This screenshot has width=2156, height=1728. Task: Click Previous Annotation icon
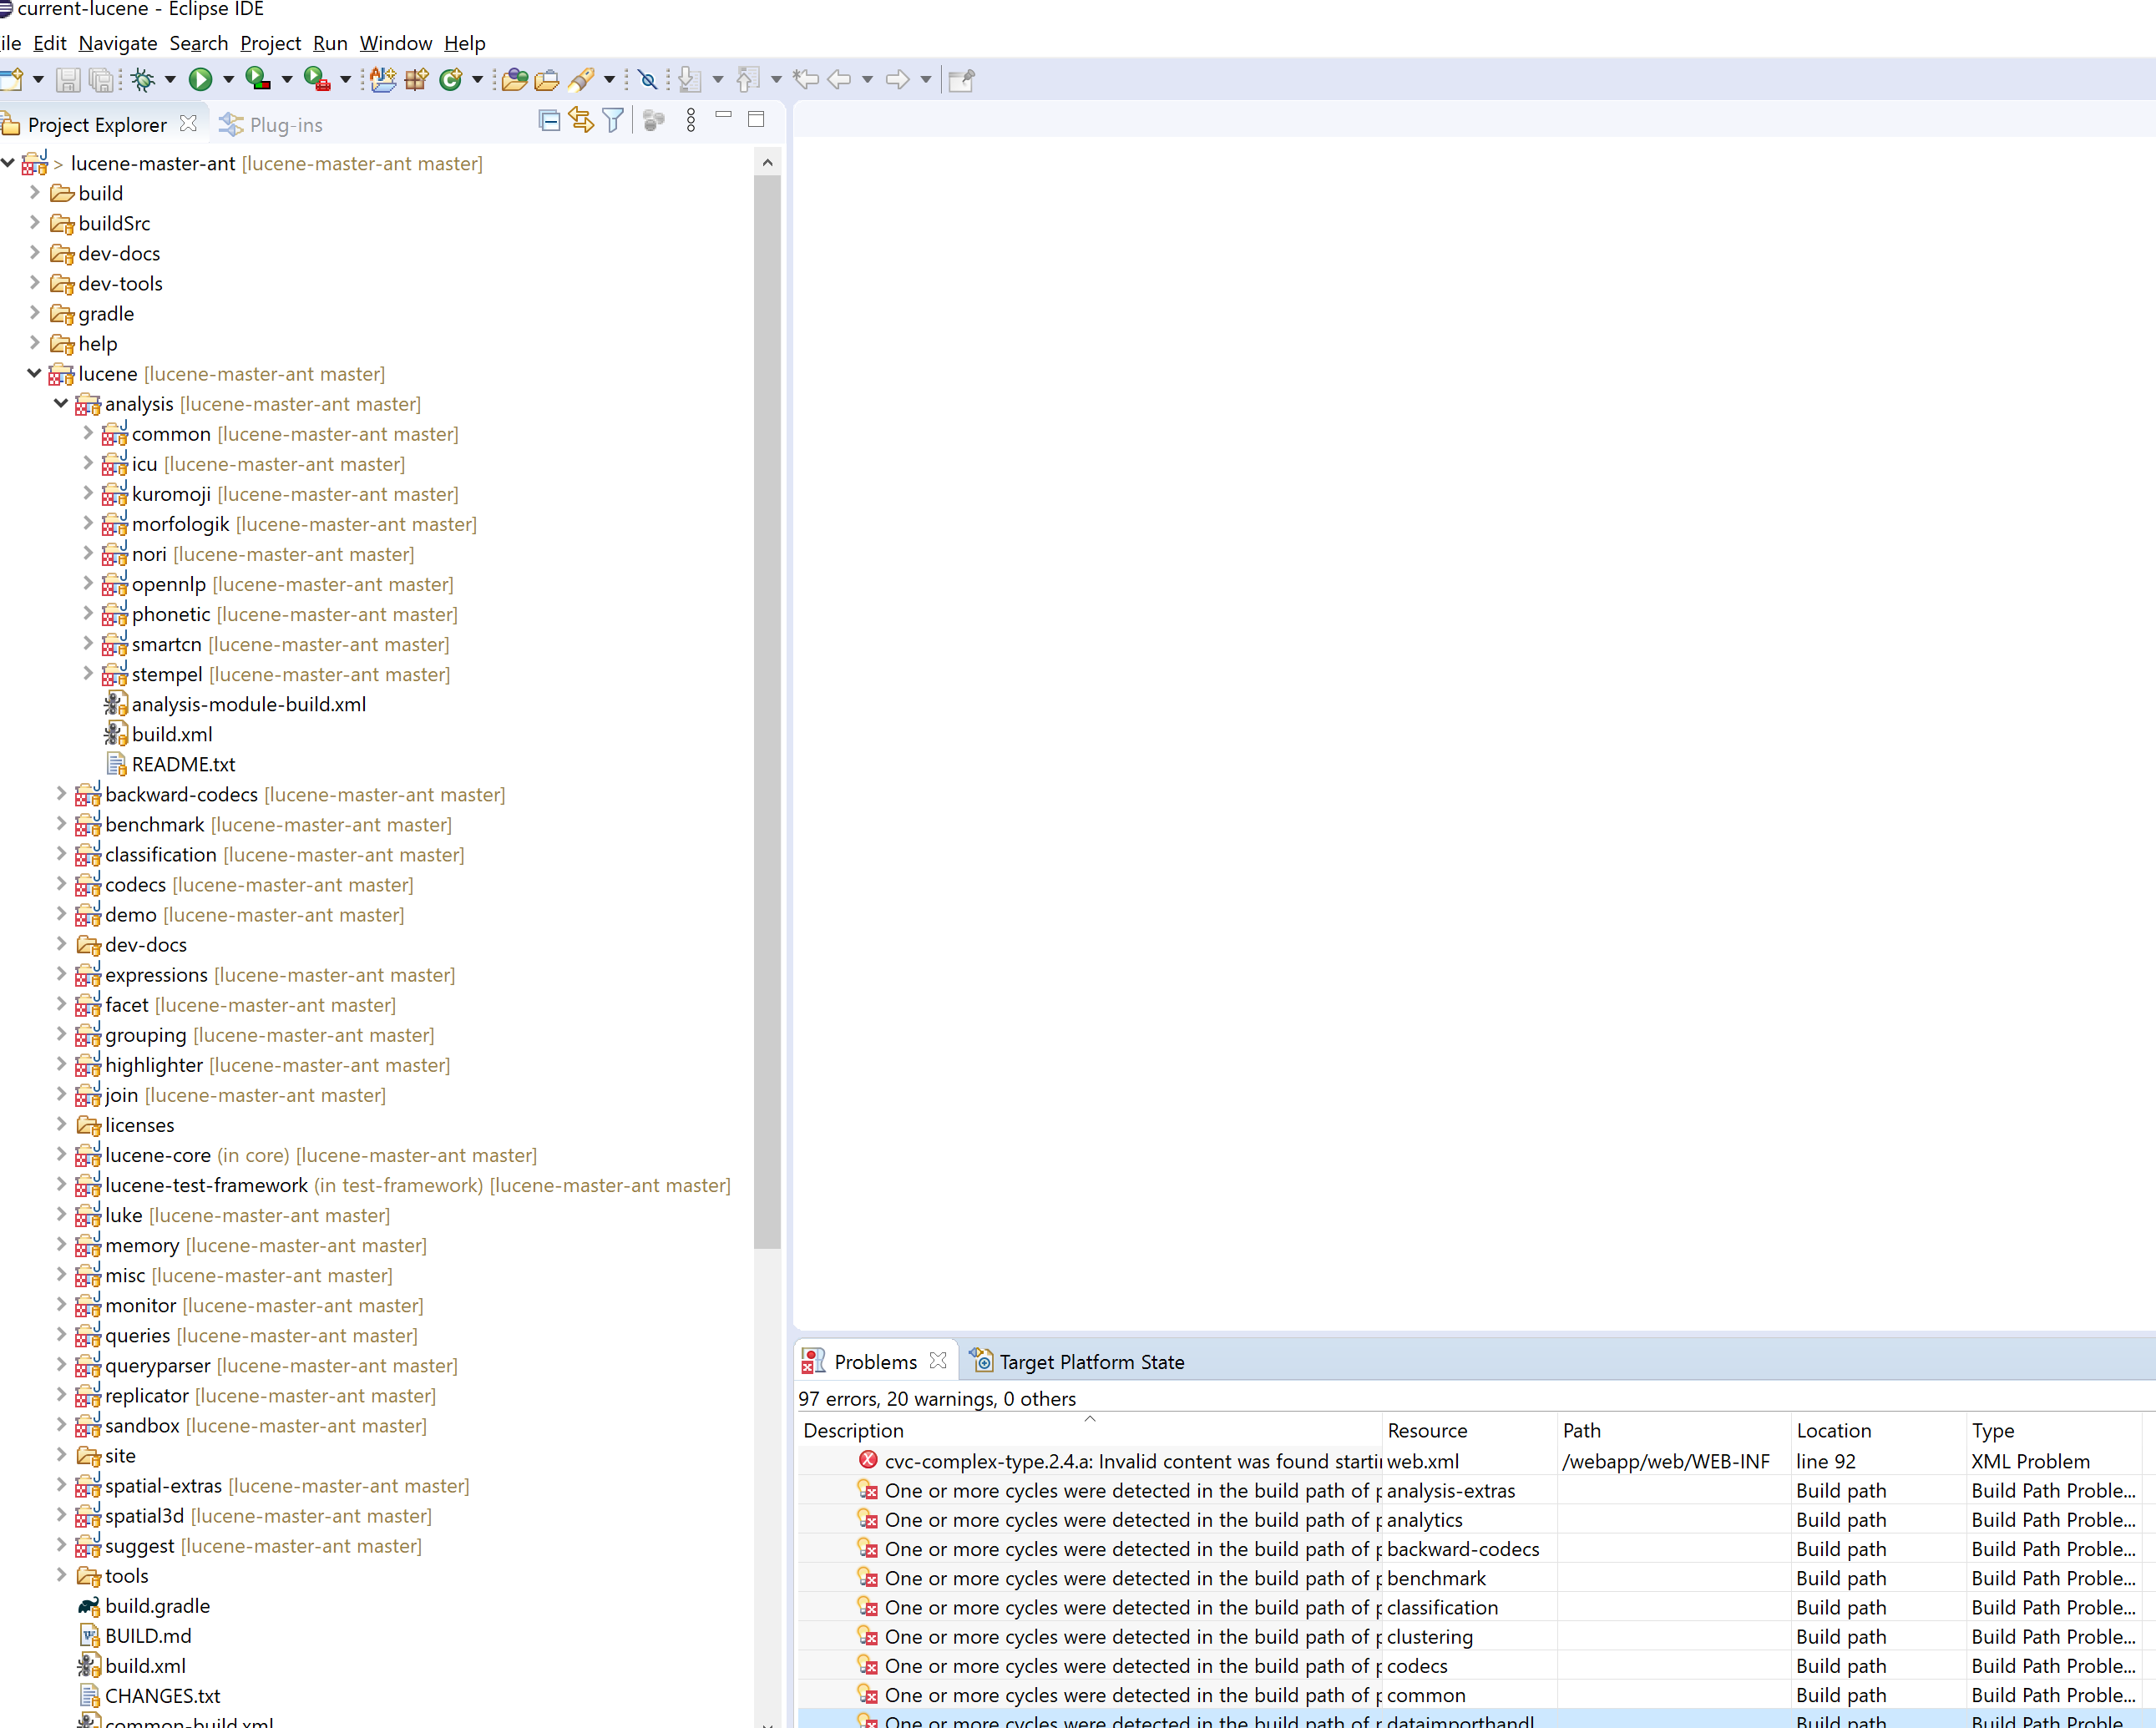click(748, 80)
